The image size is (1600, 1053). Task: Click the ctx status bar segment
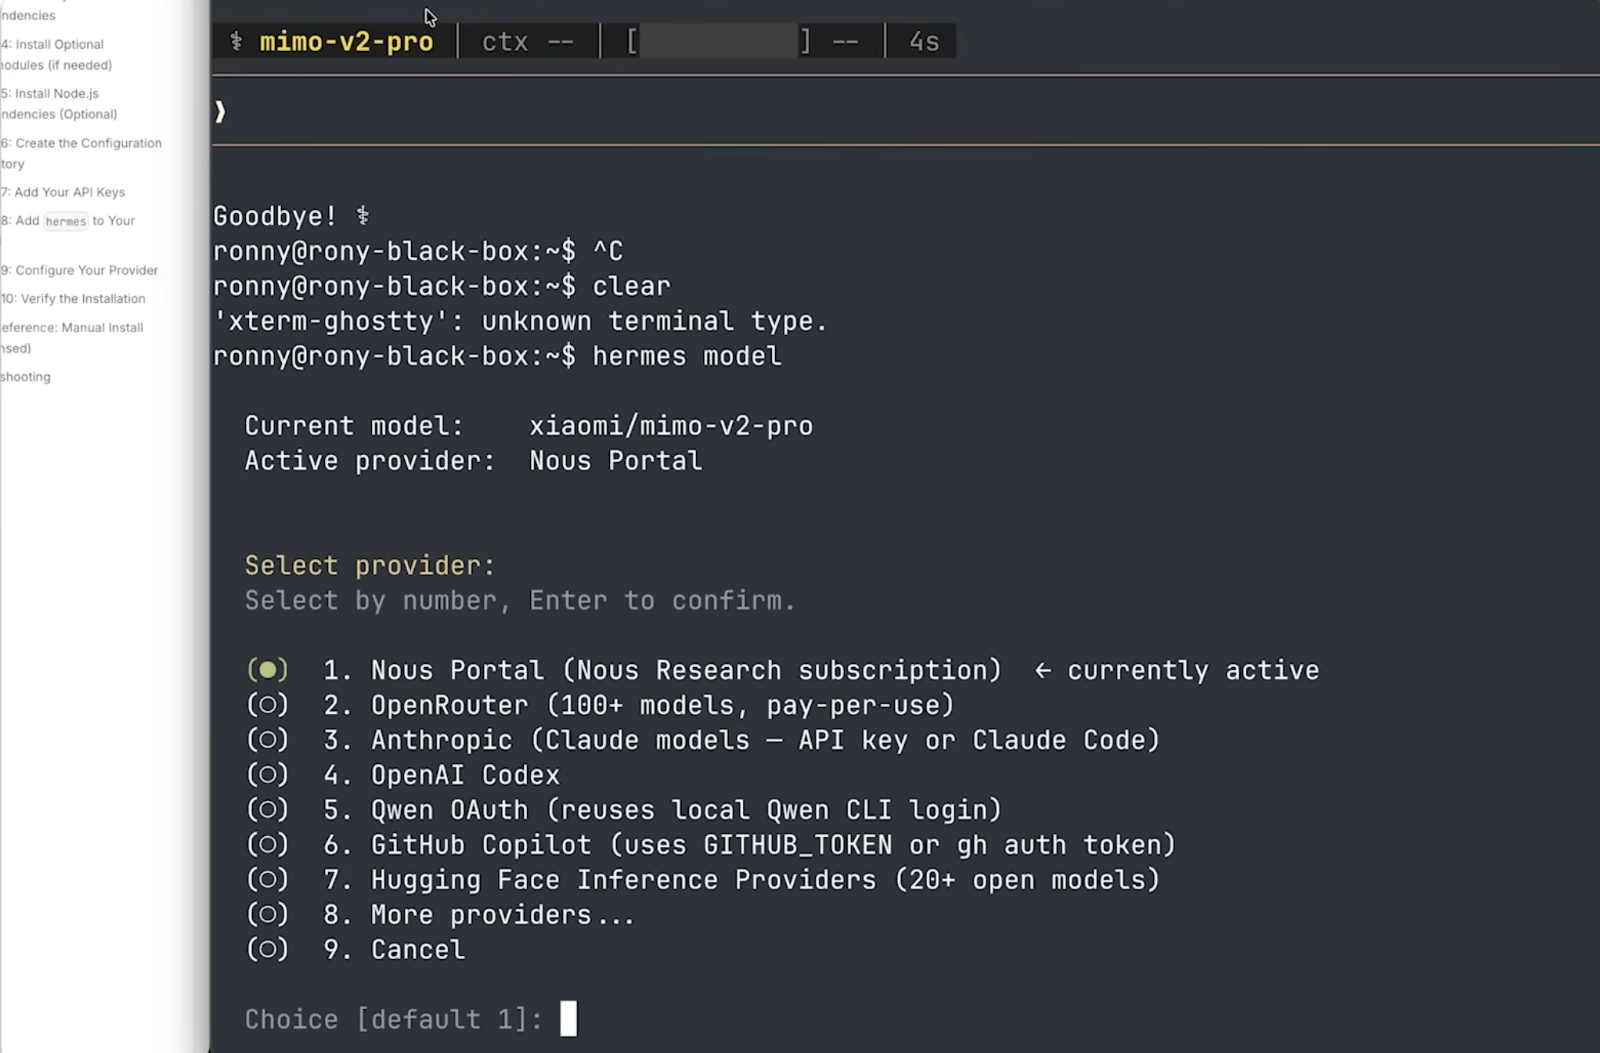[x=527, y=42]
